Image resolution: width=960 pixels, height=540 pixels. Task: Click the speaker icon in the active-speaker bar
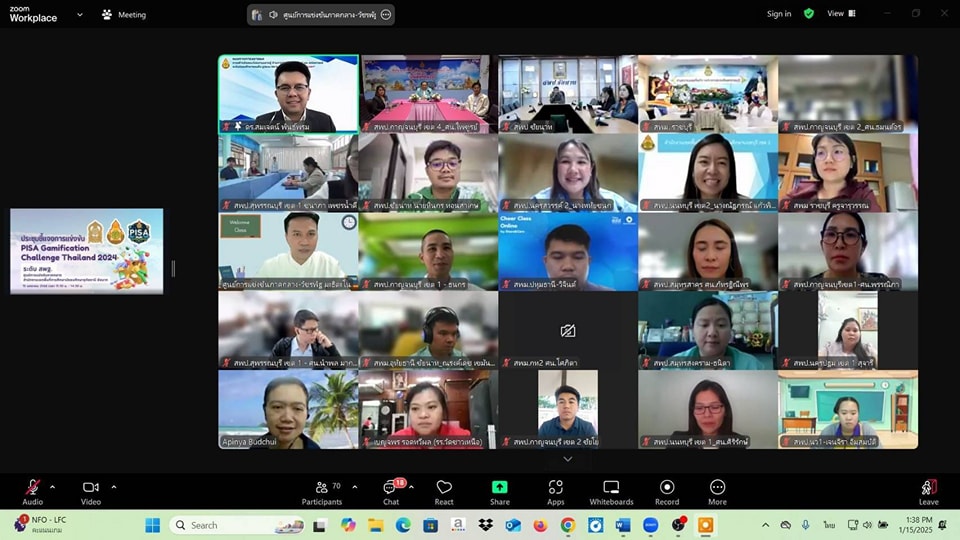[x=273, y=15]
